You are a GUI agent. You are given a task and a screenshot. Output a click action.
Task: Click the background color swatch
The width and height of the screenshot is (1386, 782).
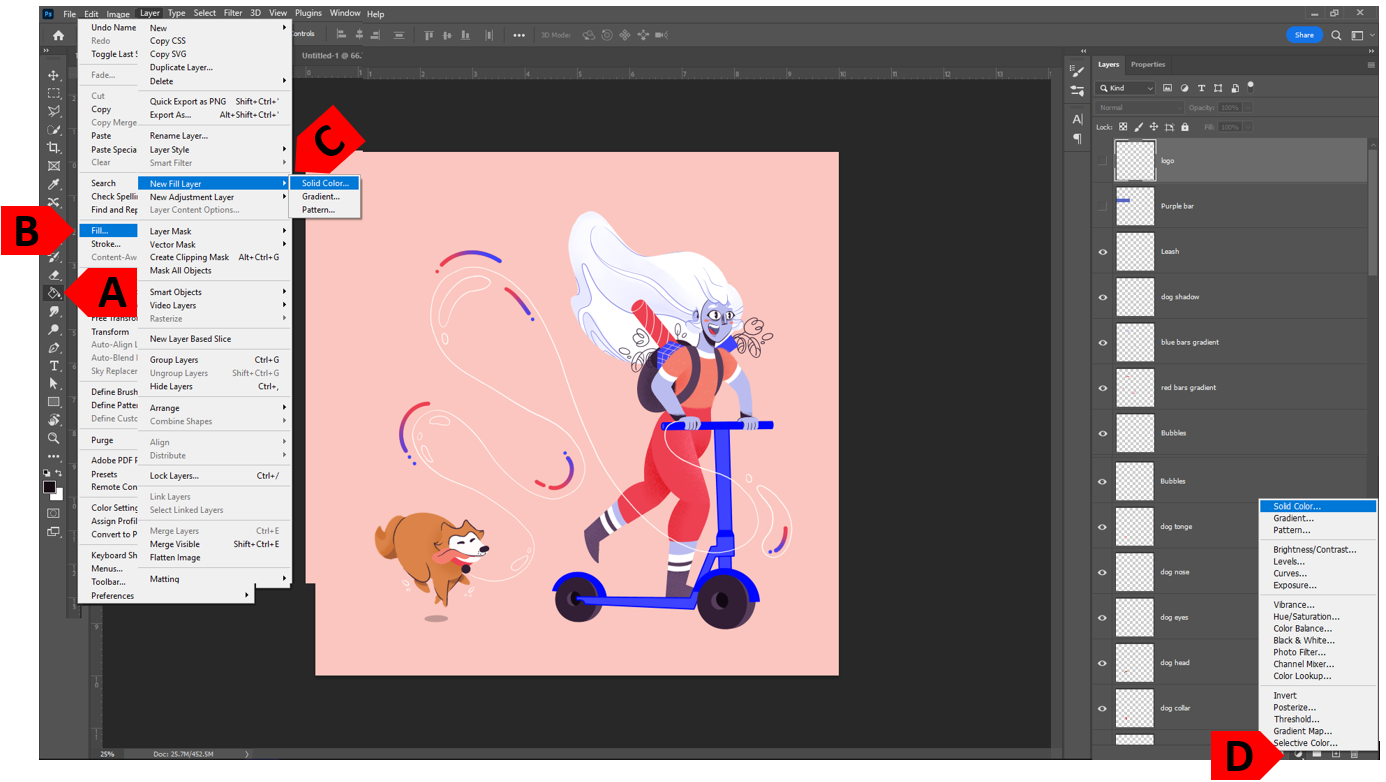(x=57, y=494)
